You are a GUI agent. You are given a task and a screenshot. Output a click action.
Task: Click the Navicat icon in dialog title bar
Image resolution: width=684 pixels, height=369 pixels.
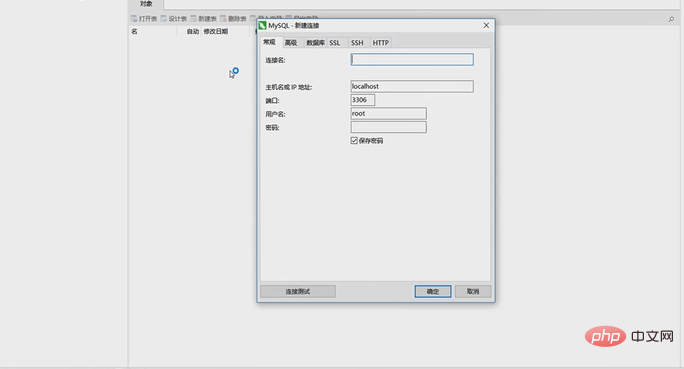[262, 26]
